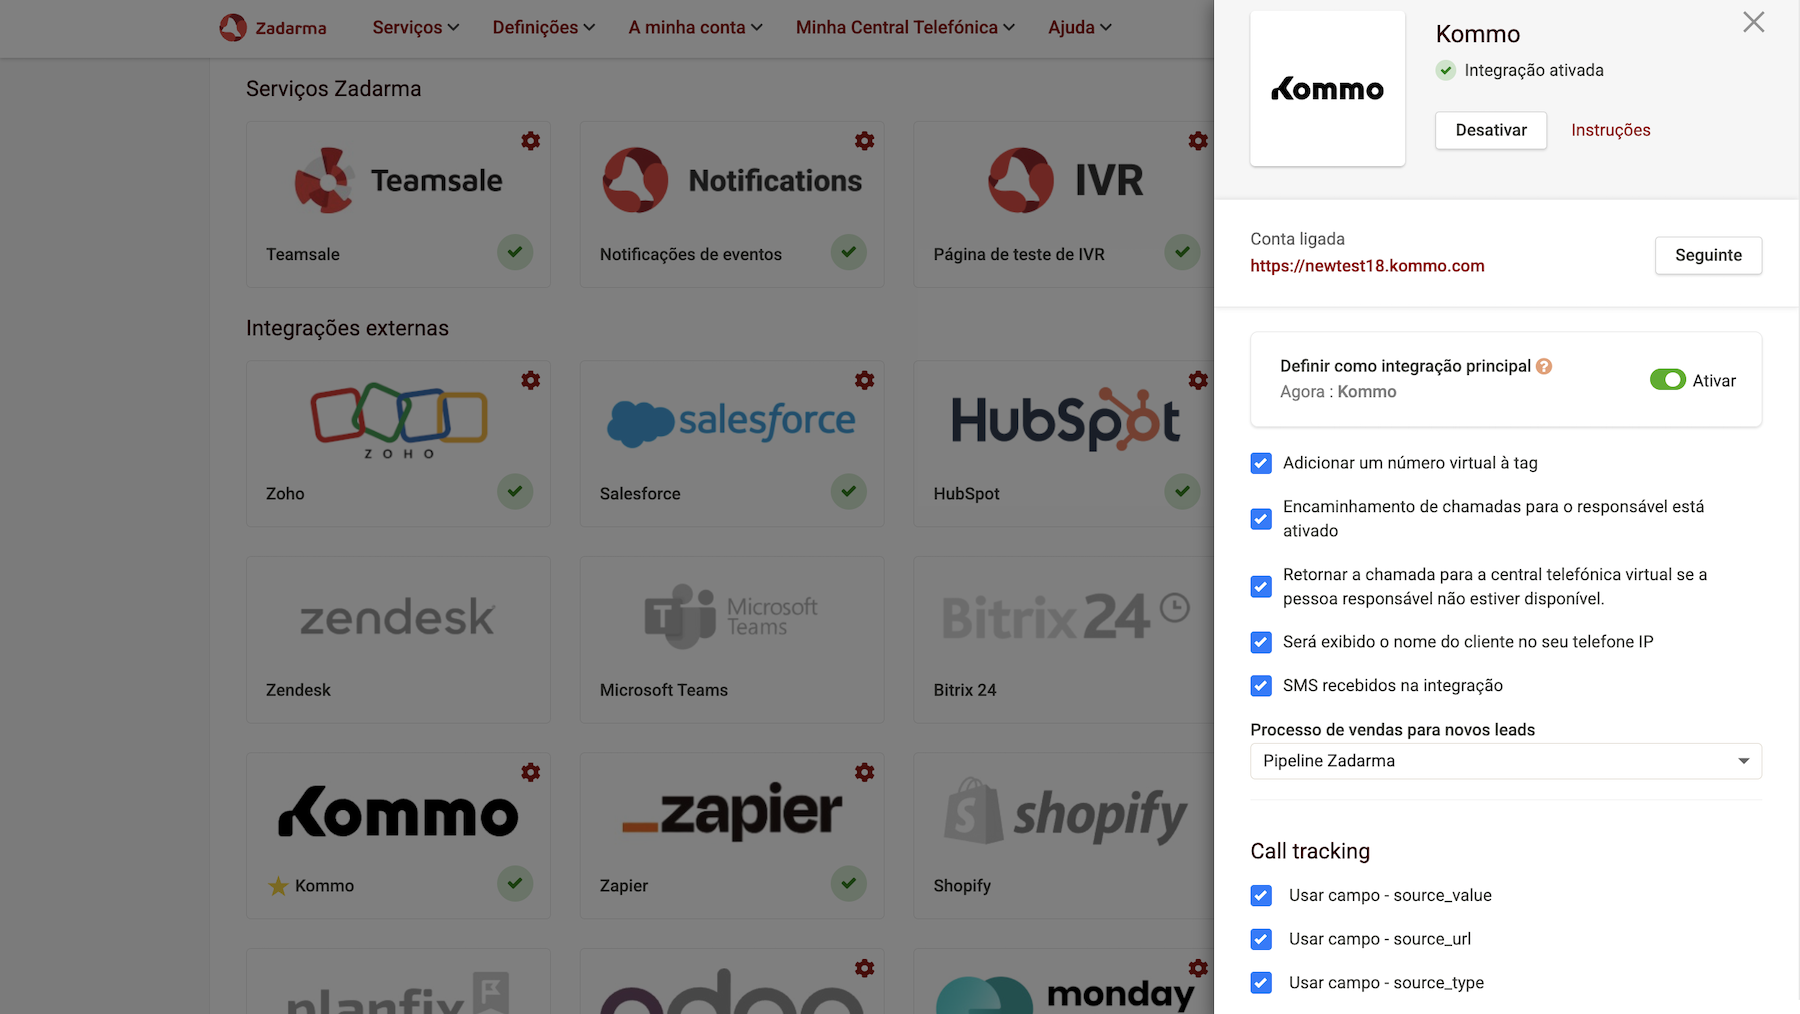This screenshot has width=1800, height=1014.
Task: Click the star icon next to Kommo
Action: point(278,886)
